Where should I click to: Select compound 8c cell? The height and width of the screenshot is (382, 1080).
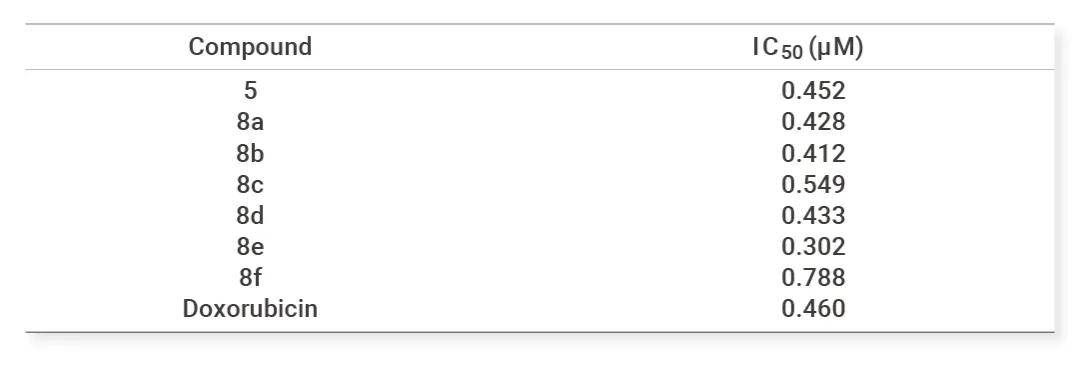tap(250, 184)
